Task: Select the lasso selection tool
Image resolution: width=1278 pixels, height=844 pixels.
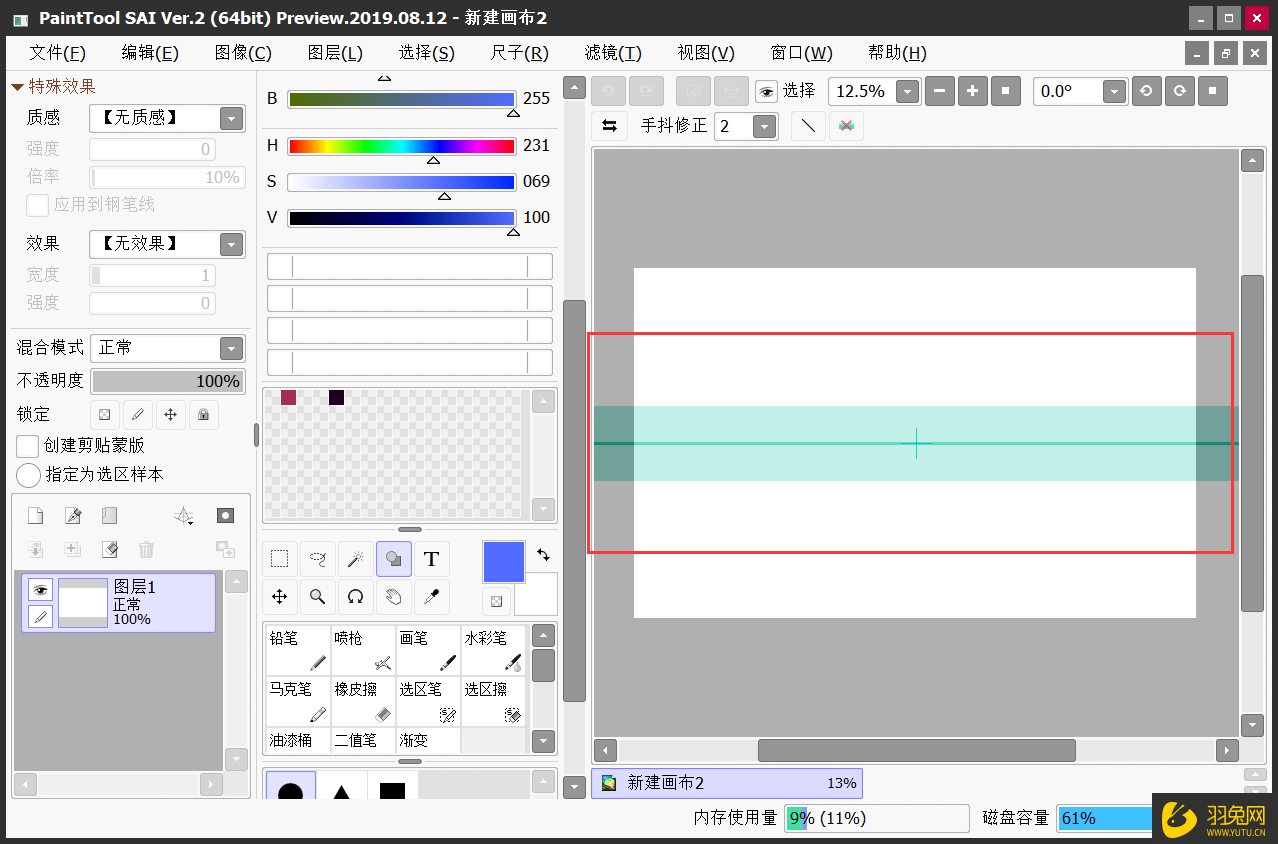Action: pyautogui.click(x=318, y=559)
